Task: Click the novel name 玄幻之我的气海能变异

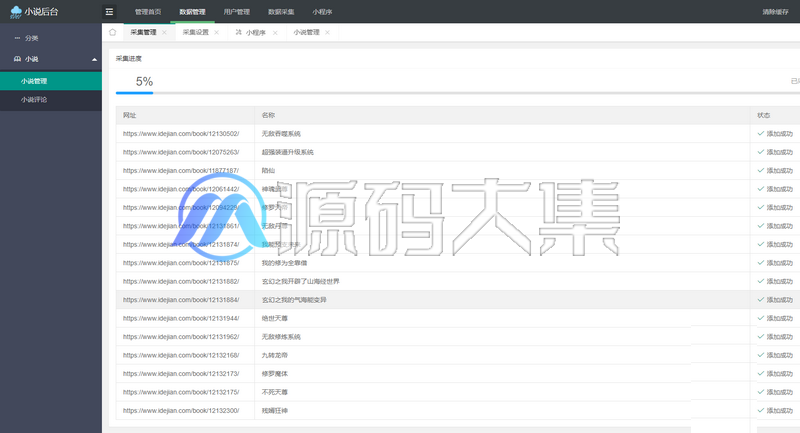Action: [294, 300]
